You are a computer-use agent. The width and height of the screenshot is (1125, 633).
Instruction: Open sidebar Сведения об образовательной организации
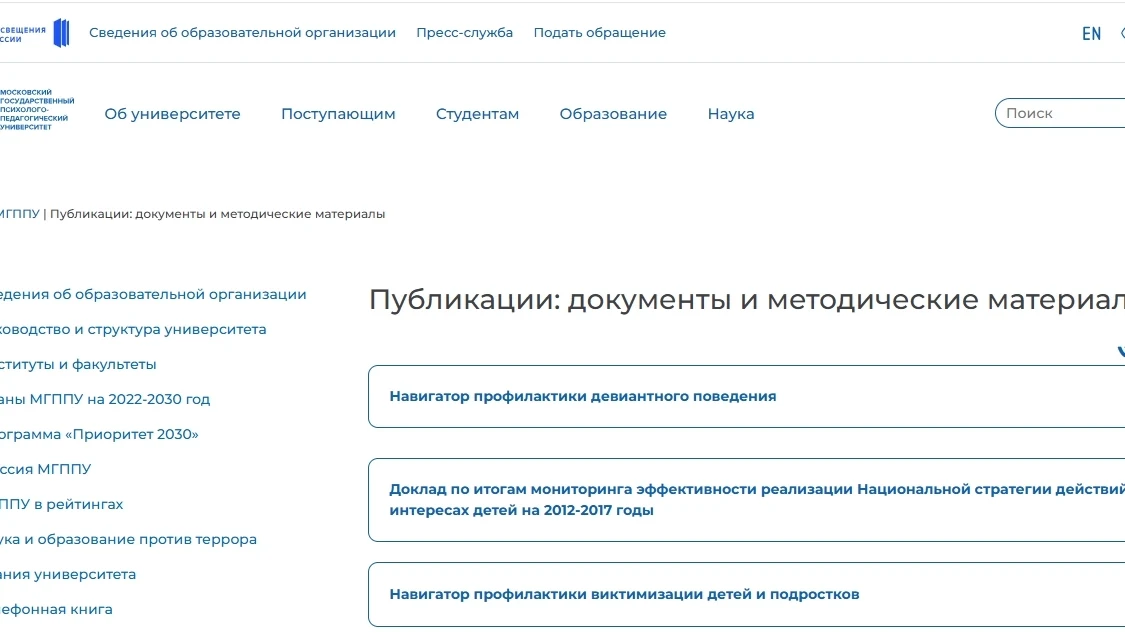point(153,294)
